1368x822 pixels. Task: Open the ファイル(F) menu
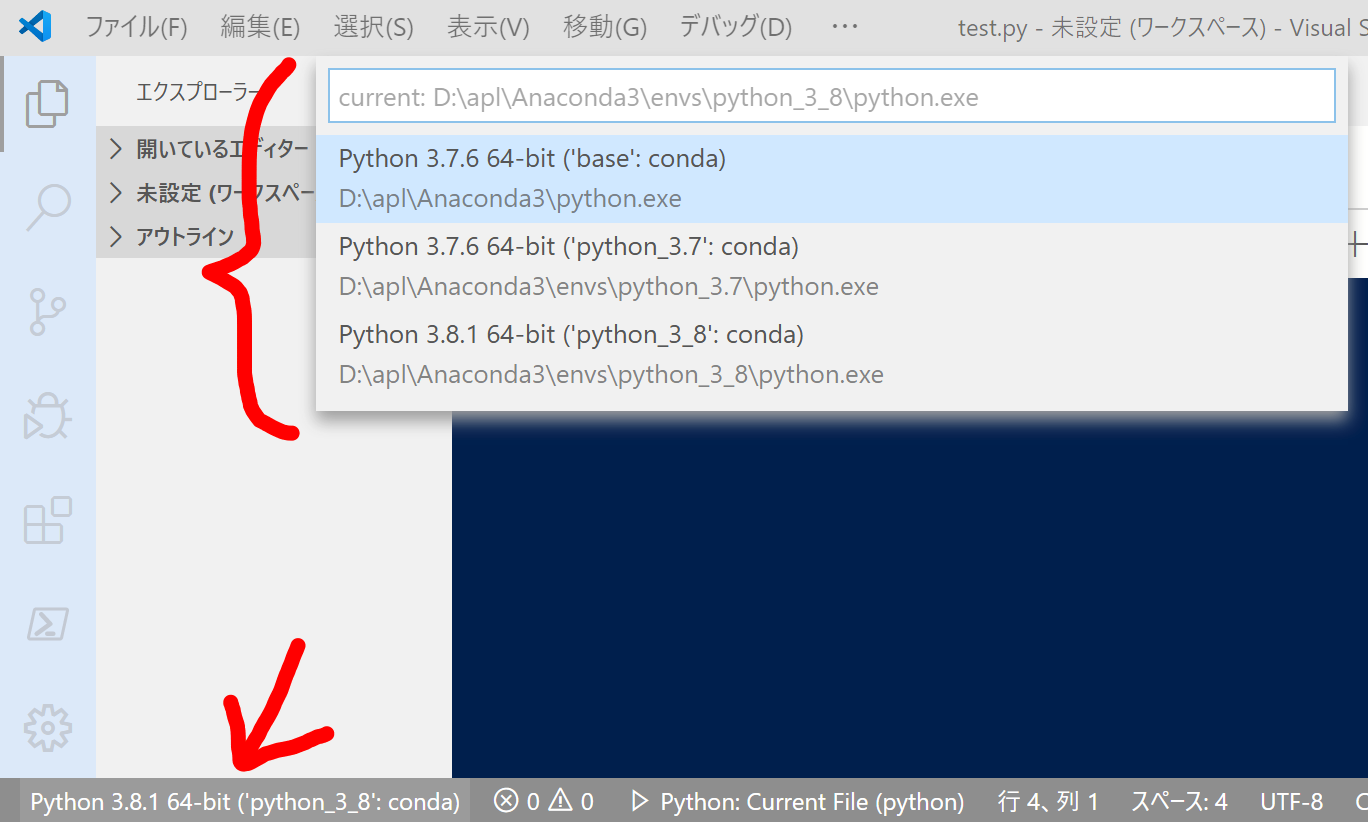point(137,27)
